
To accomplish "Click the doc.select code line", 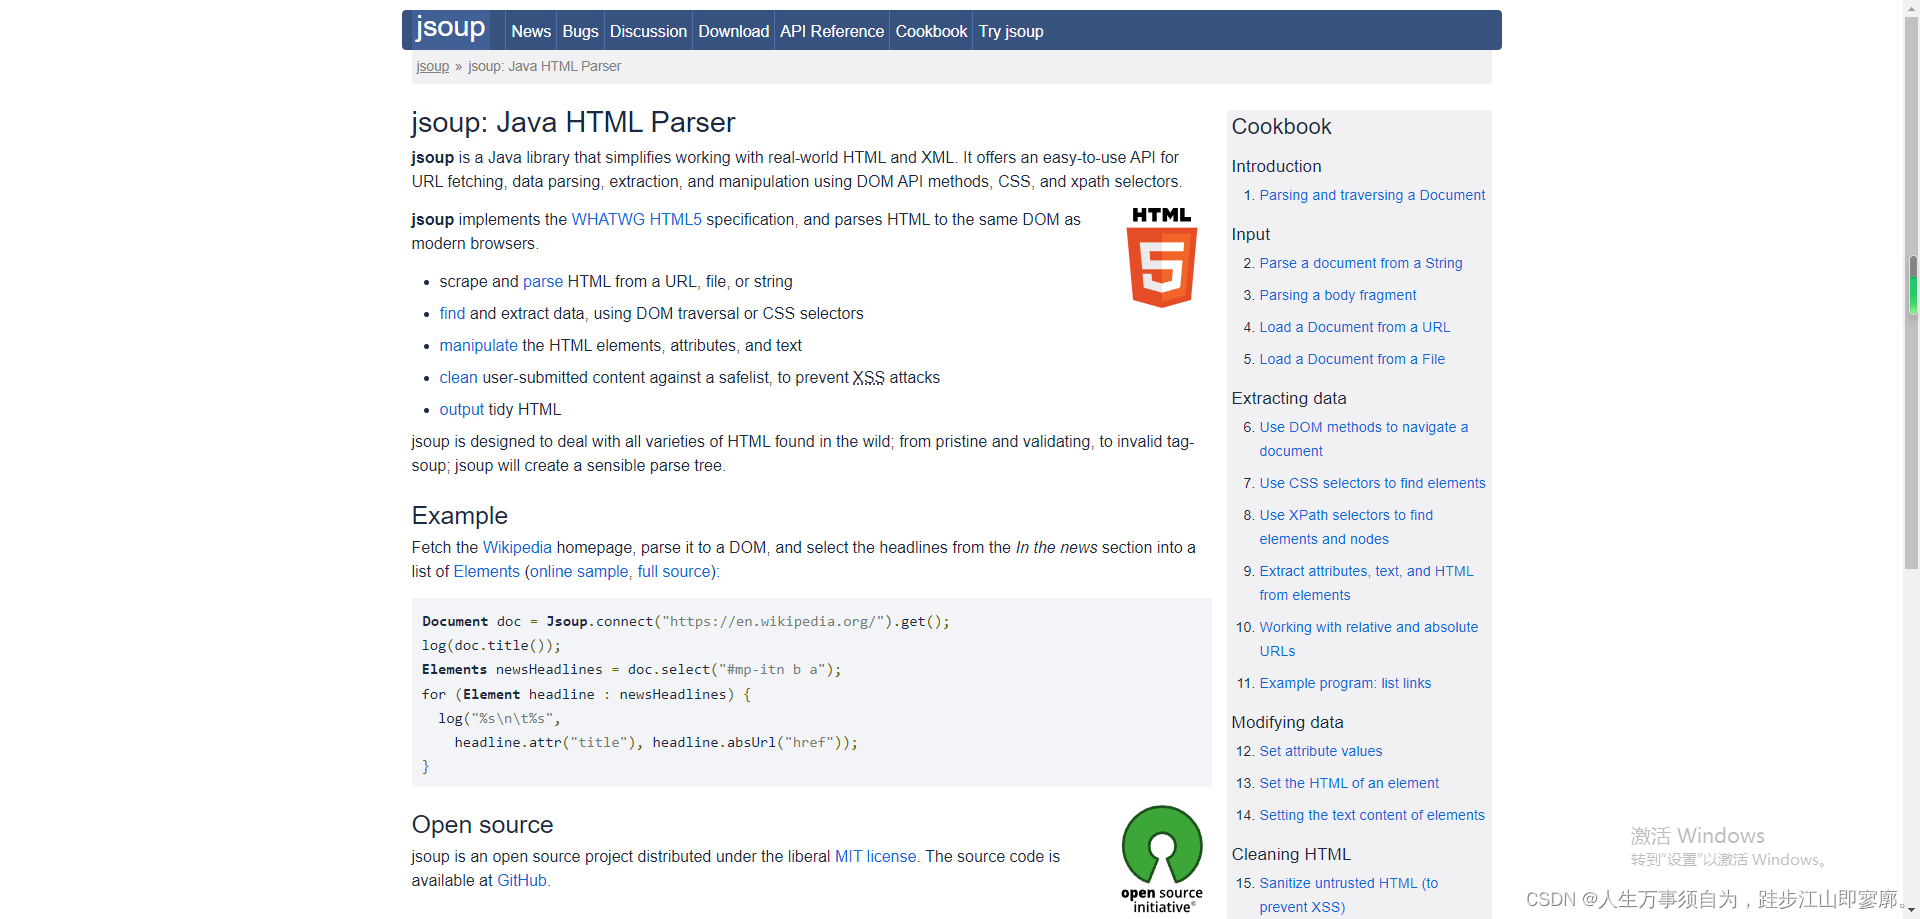I will pos(631,669).
